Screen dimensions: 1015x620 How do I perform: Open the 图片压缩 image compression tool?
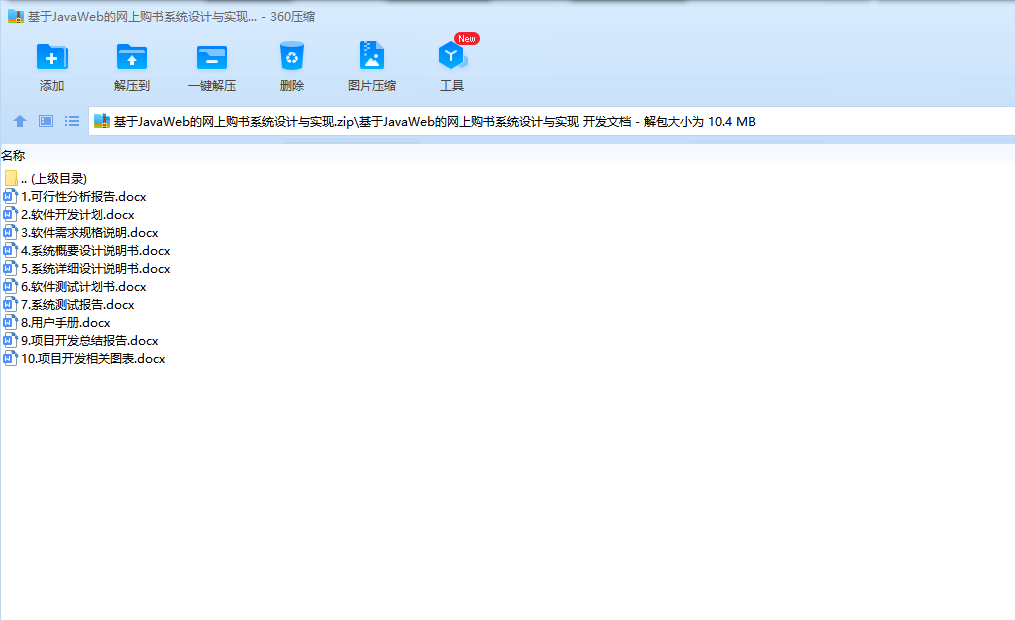click(x=372, y=56)
